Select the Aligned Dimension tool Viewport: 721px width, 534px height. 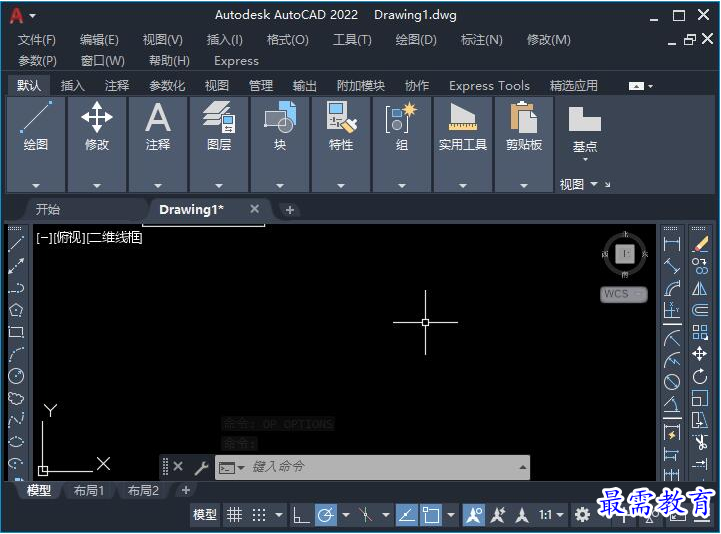(672, 266)
